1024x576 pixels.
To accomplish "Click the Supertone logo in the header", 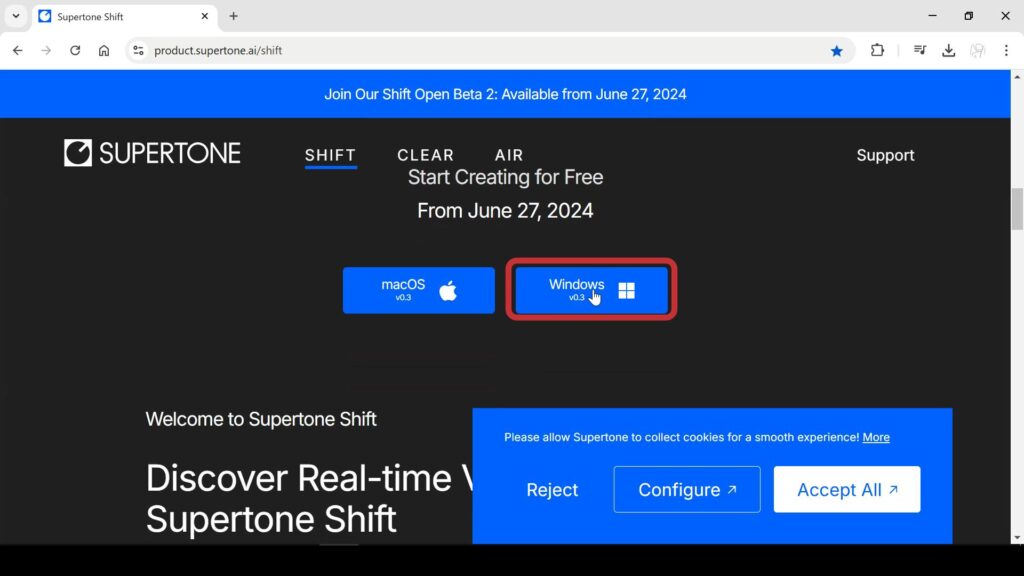I will coord(152,153).
